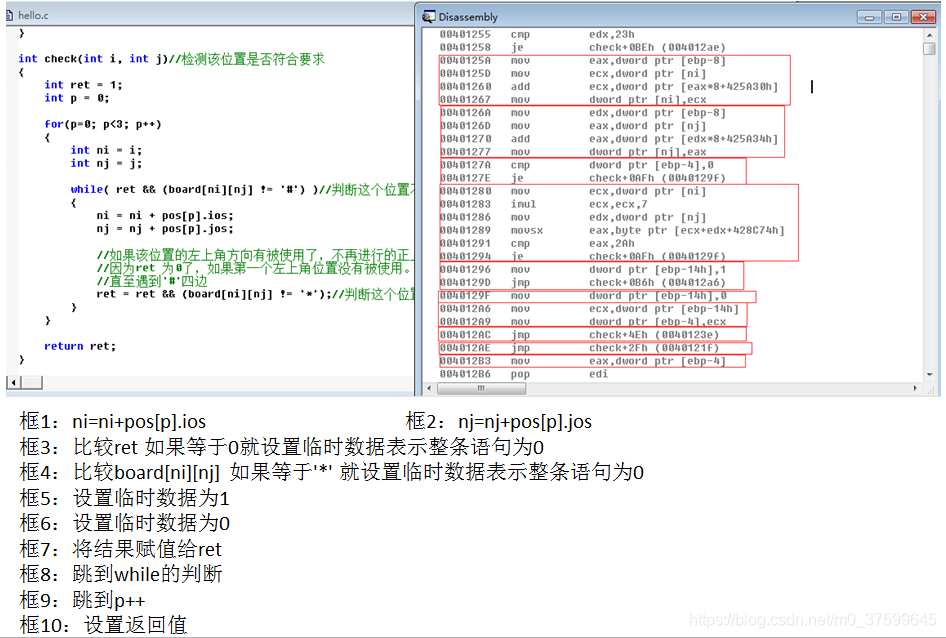Screen dimensions: 946x638
Task: Click jmp instruction at address 004012AC
Action: tap(579, 335)
